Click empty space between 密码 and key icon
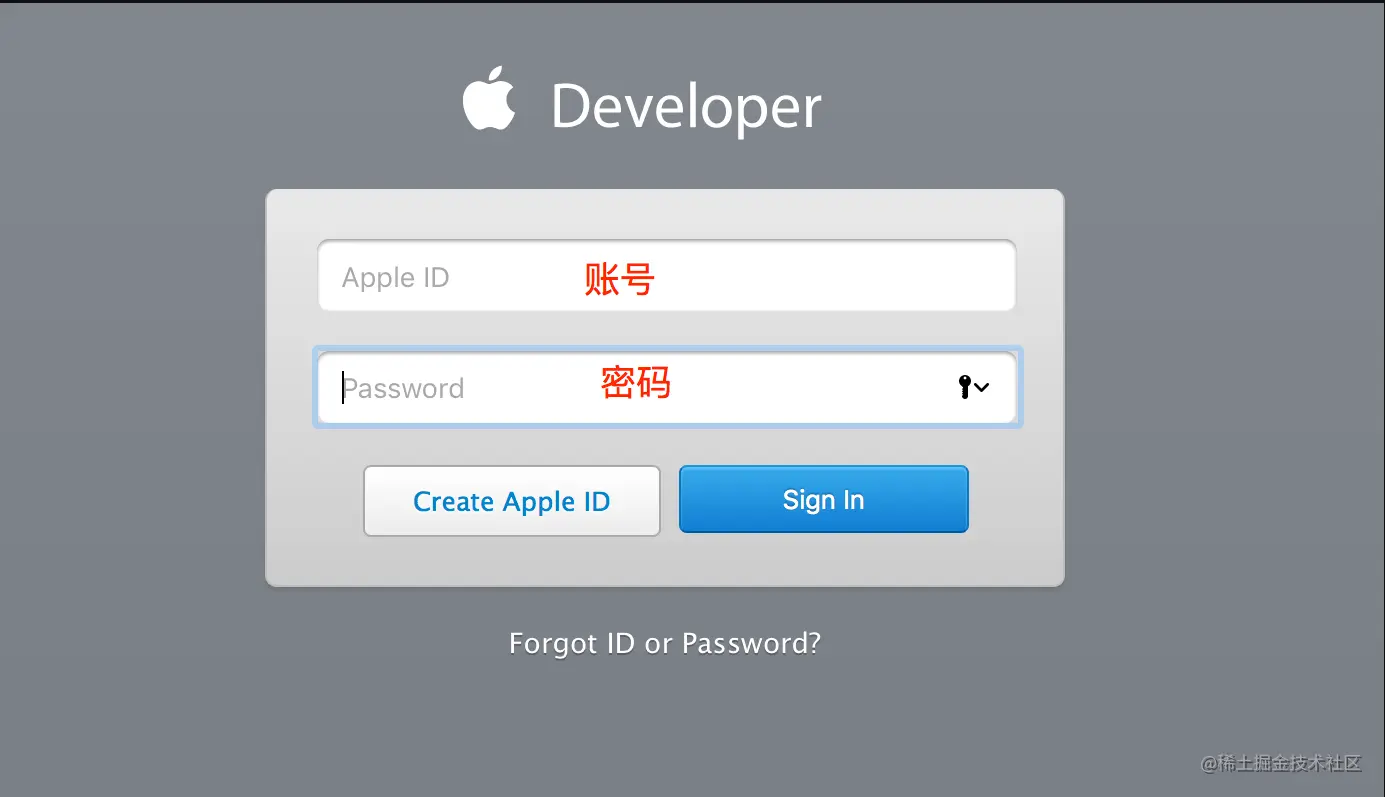This screenshot has height=797, width=1385. click(x=810, y=388)
